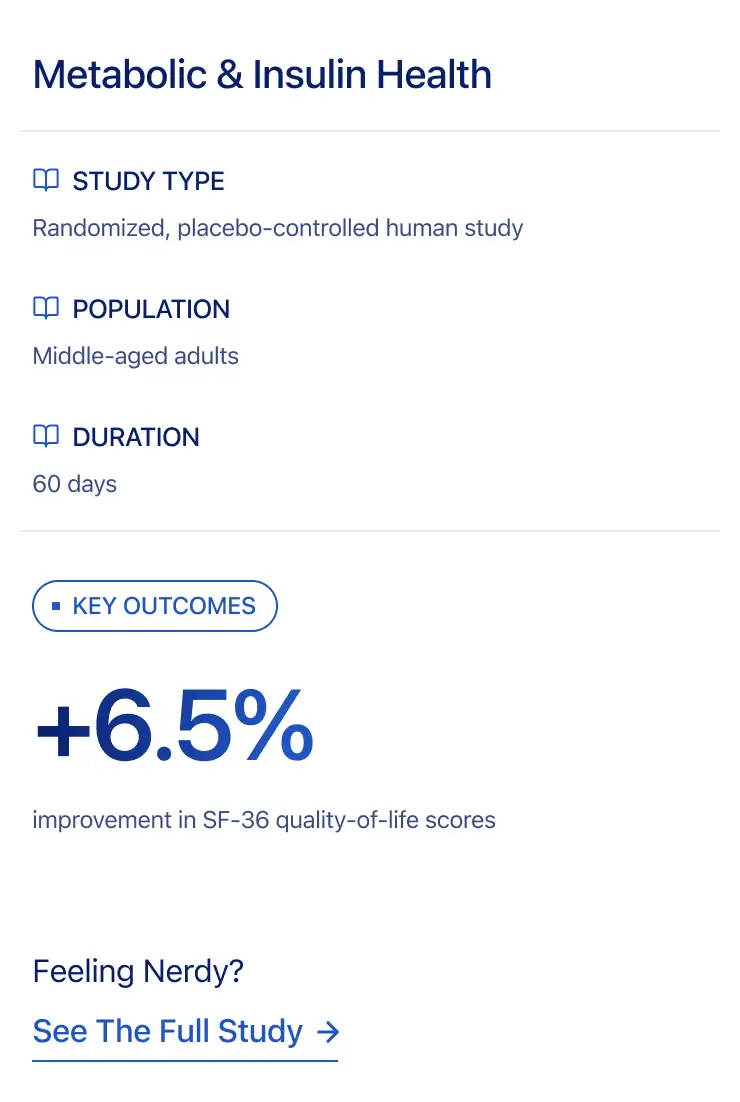Image resolution: width=740 pixels, height=1102 pixels.
Task: Click the divider line above Key Outcomes
Action: [x=370, y=531]
